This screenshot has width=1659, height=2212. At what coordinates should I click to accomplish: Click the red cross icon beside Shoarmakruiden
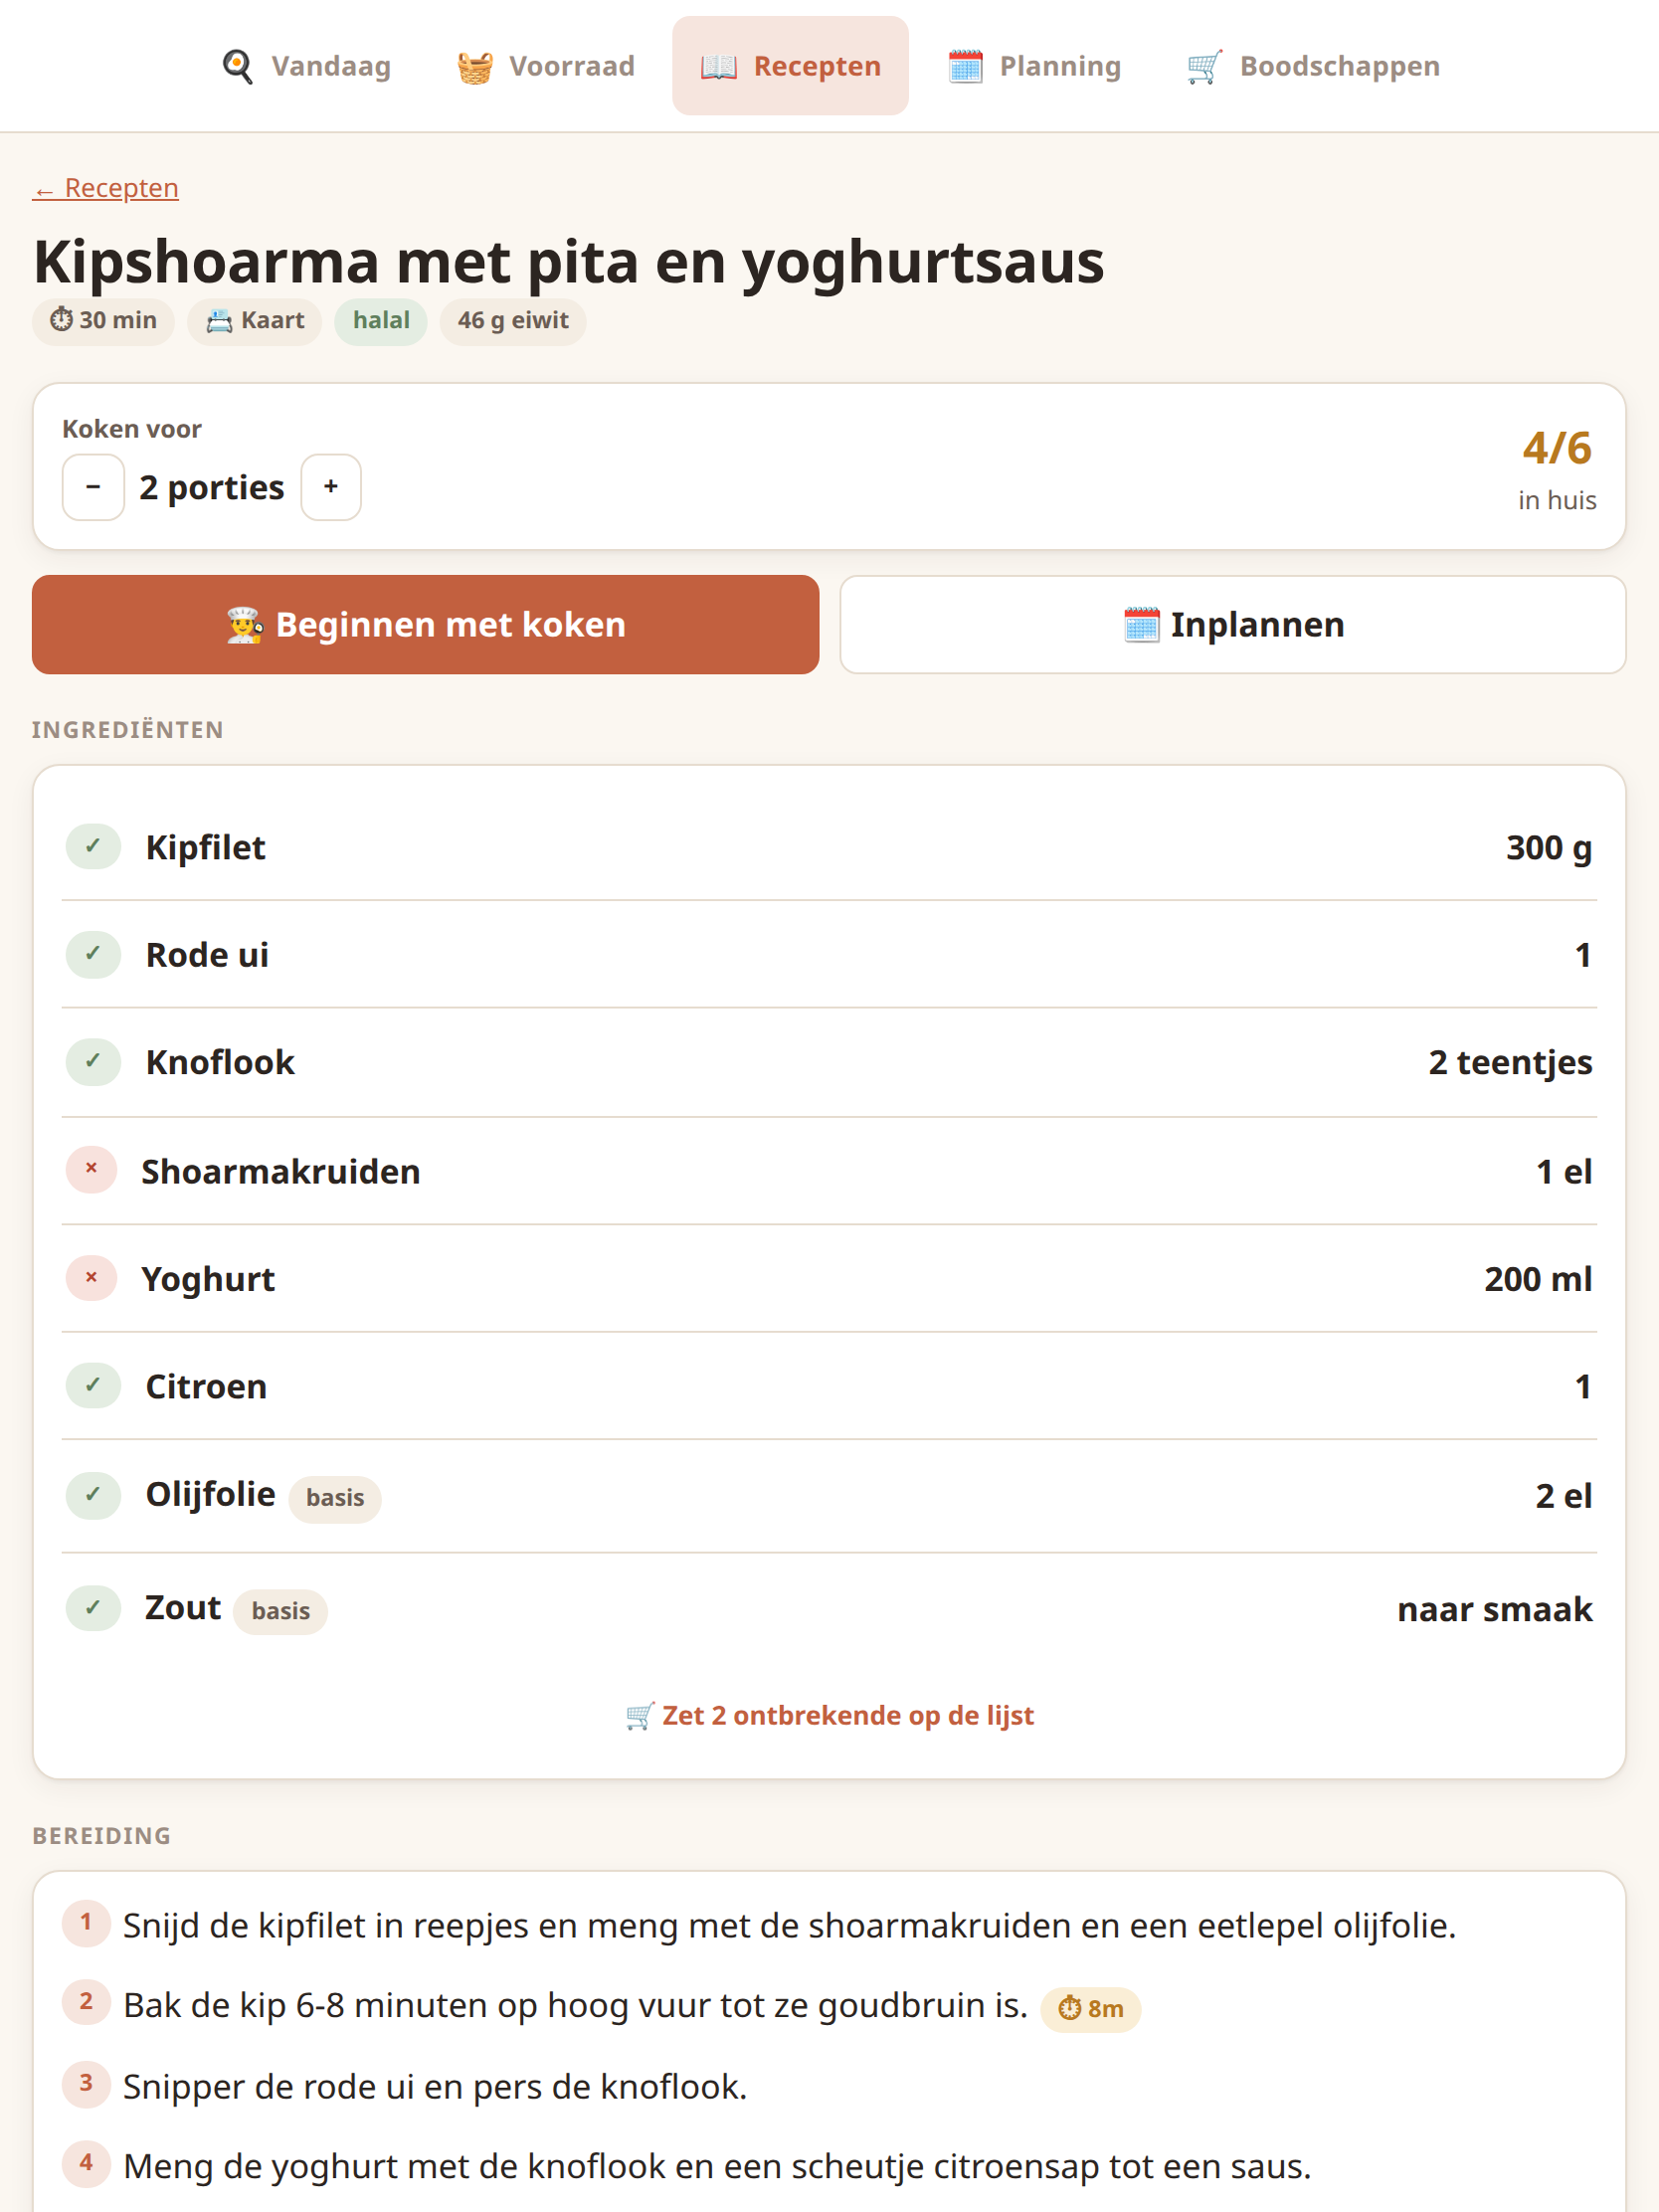(91, 1169)
